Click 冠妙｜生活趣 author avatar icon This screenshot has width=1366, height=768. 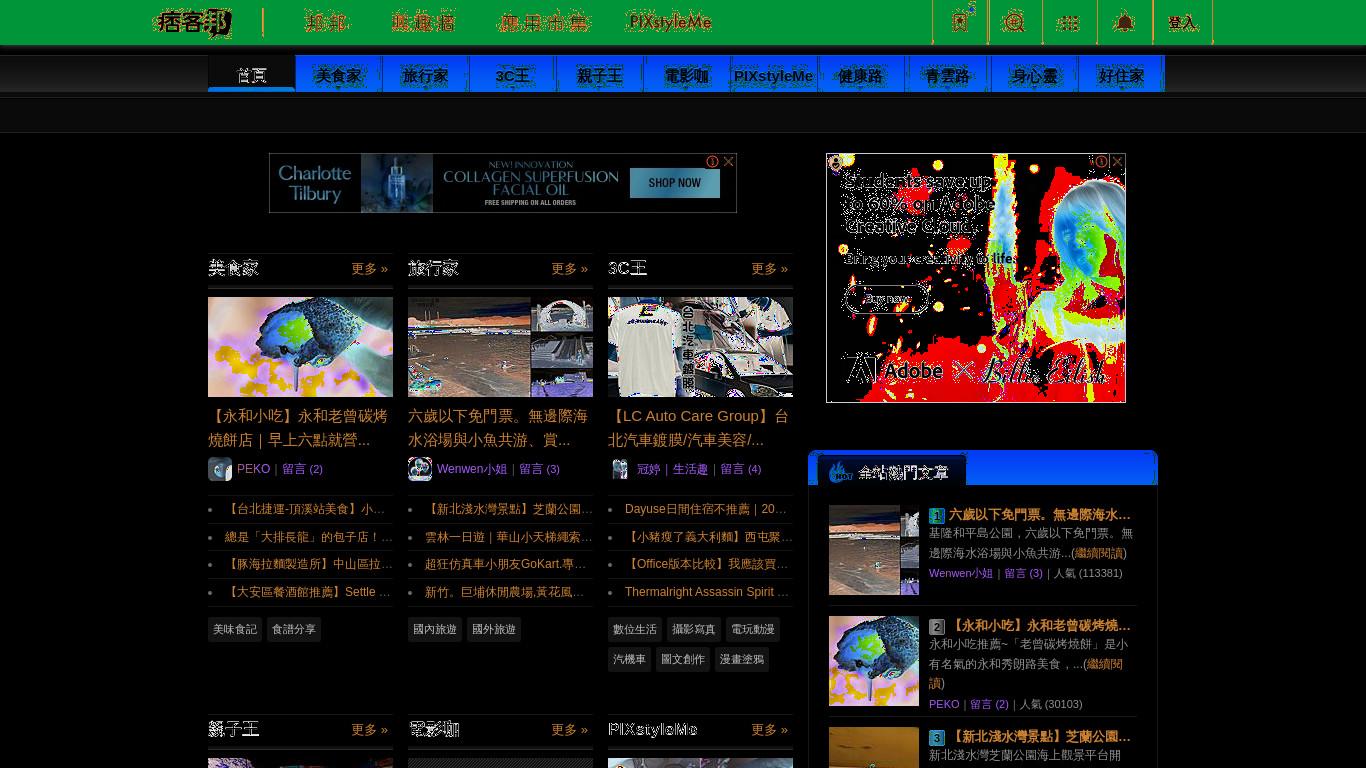pos(620,469)
